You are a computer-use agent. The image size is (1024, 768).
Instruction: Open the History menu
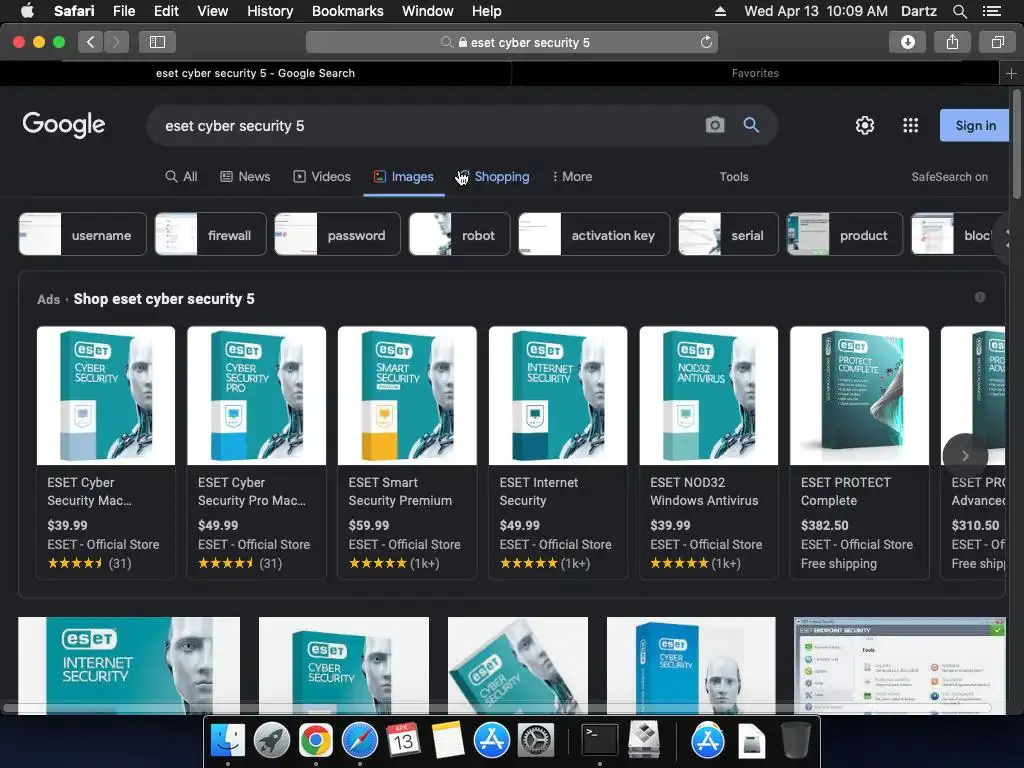click(270, 11)
